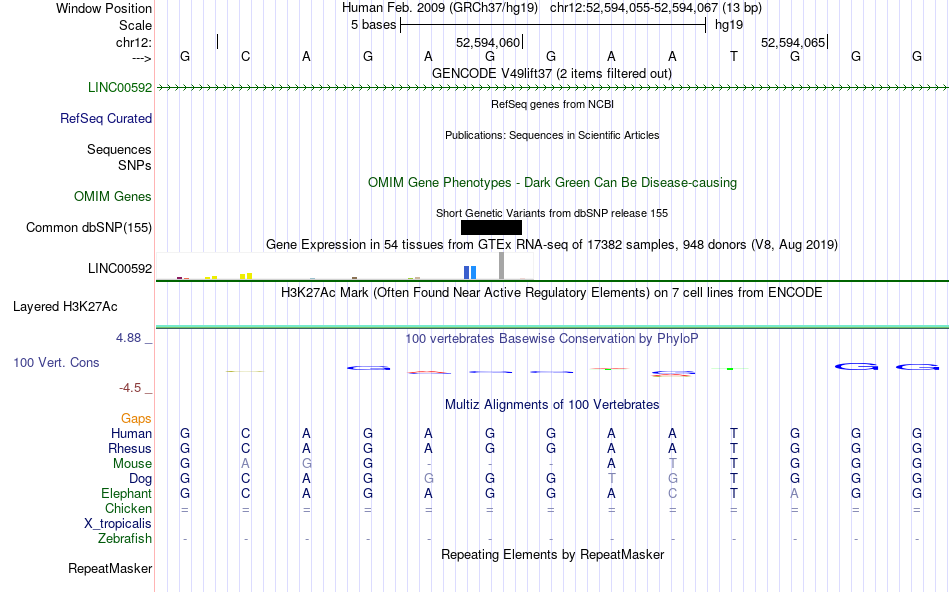Click the T base in reference sequence row
Image resolution: width=950 pixels, height=592 pixels.
(734, 56)
